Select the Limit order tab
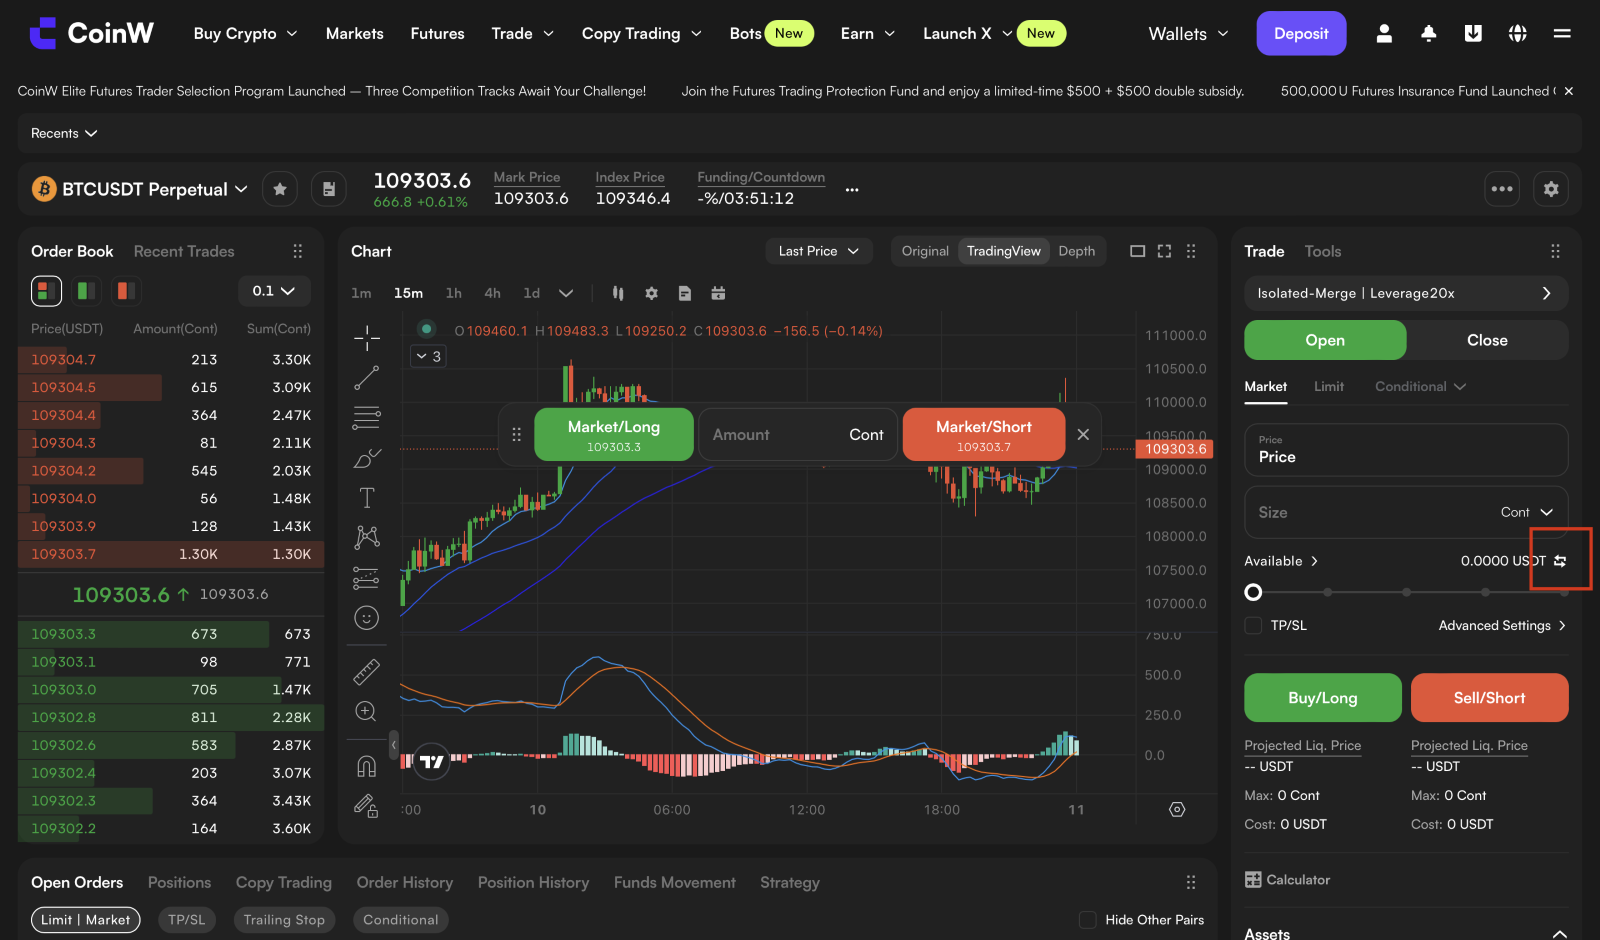The width and height of the screenshot is (1600, 940). tap(1328, 386)
